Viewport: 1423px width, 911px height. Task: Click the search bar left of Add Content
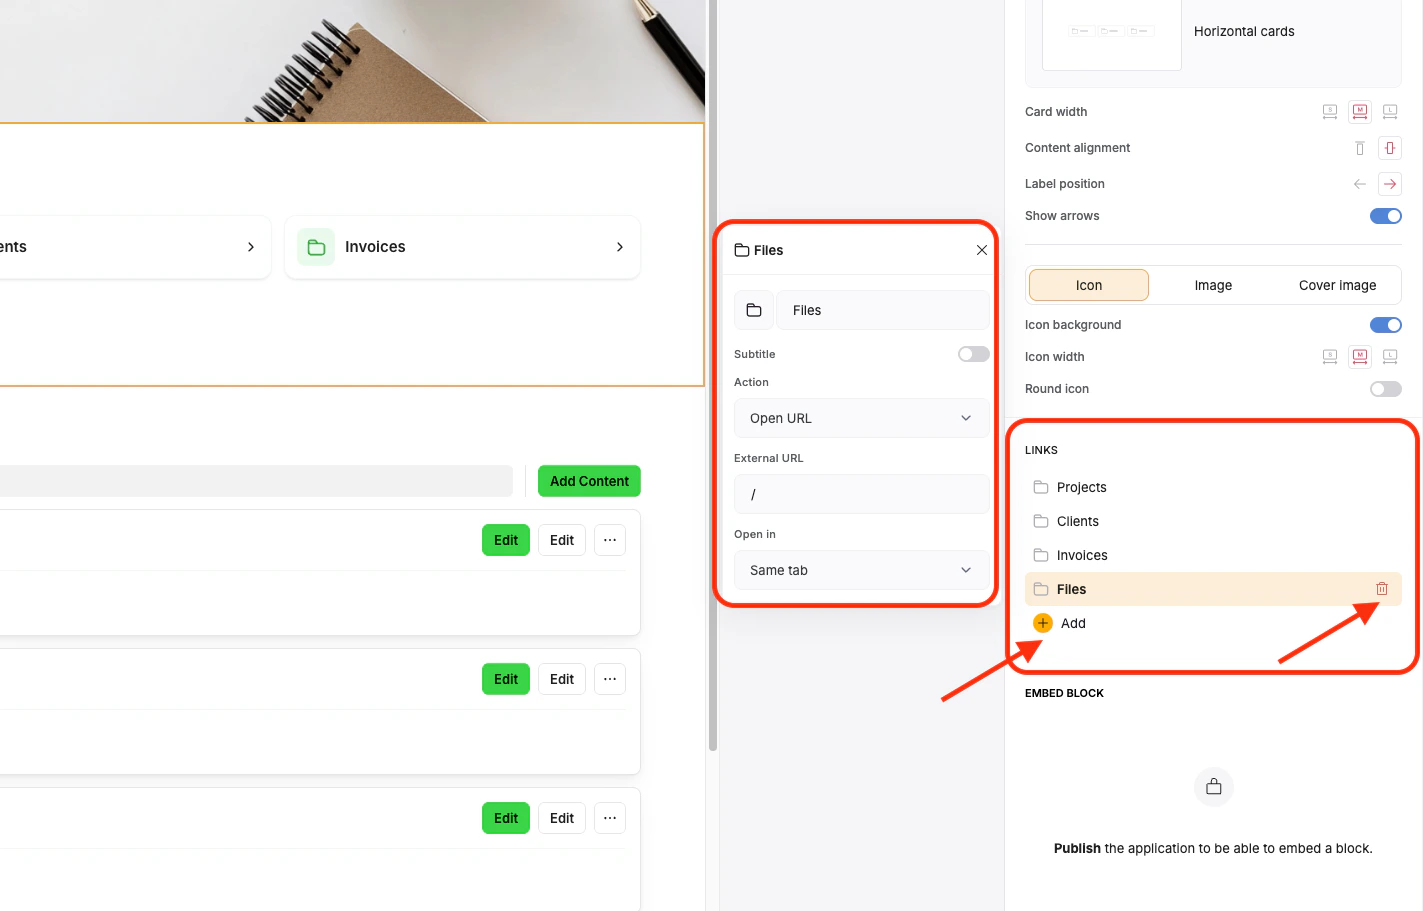[256, 481]
